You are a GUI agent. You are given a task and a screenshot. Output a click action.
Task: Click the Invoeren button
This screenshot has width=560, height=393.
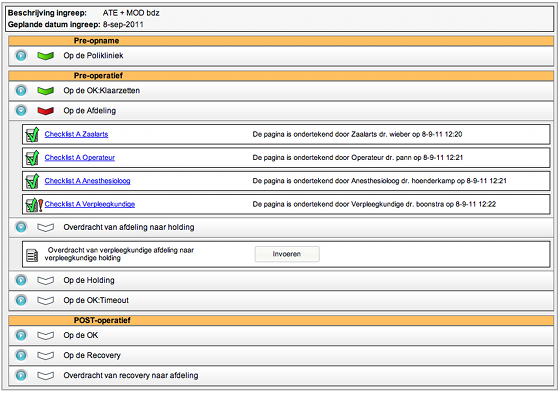pos(287,254)
